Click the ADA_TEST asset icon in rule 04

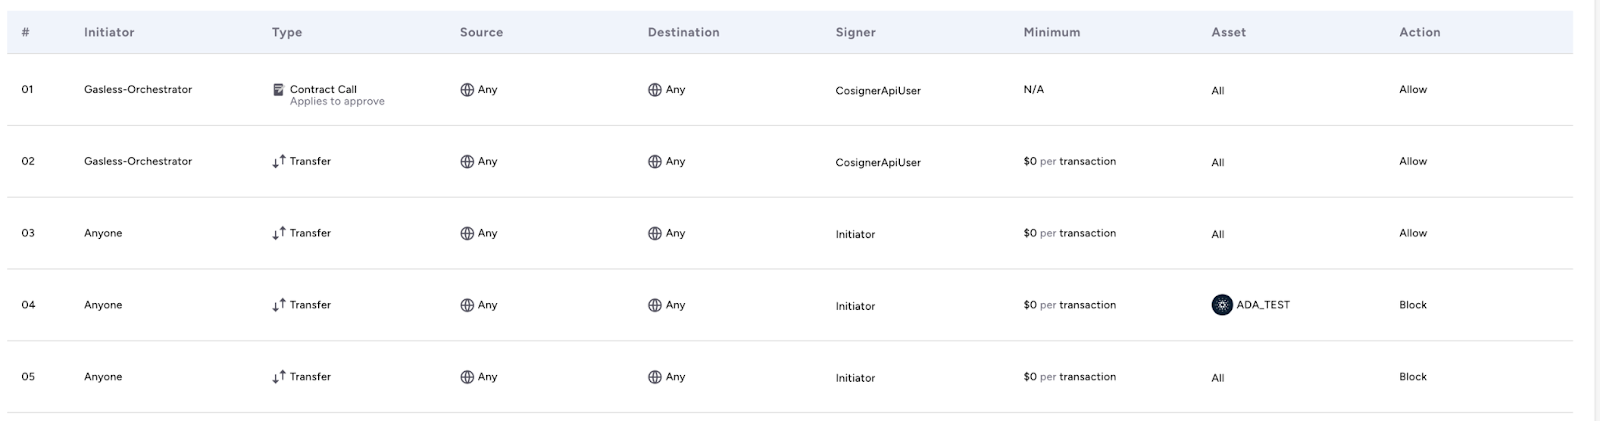click(1222, 305)
